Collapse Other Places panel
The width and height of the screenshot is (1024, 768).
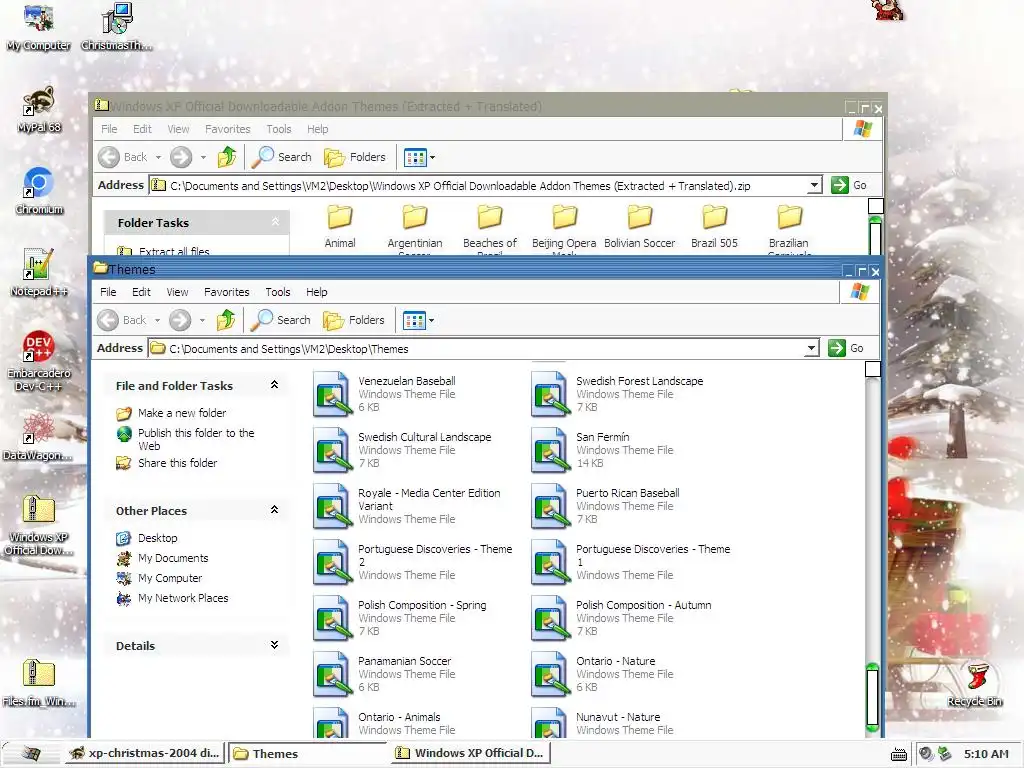pyautogui.click(x=274, y=510)
